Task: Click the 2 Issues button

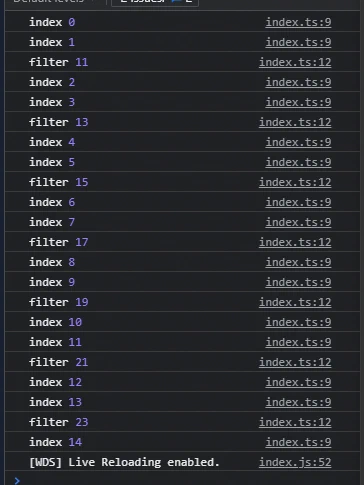Action: (155, 2)
